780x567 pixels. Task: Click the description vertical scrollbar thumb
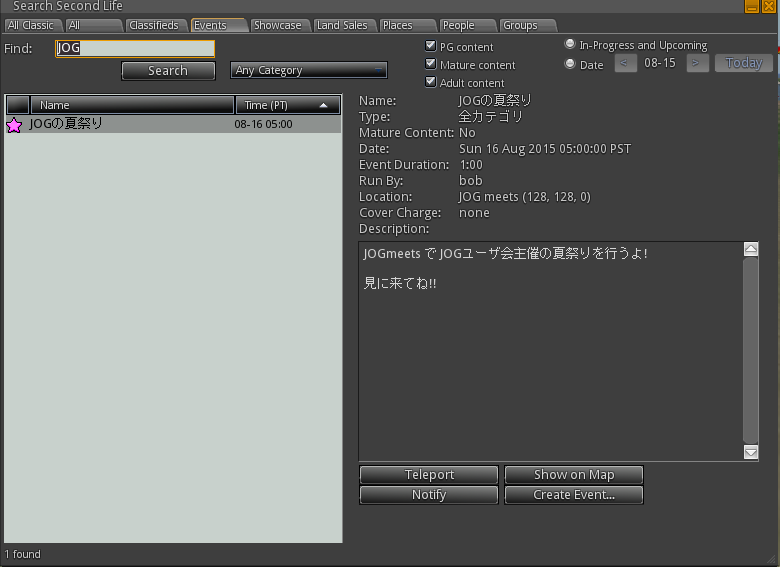751,350
